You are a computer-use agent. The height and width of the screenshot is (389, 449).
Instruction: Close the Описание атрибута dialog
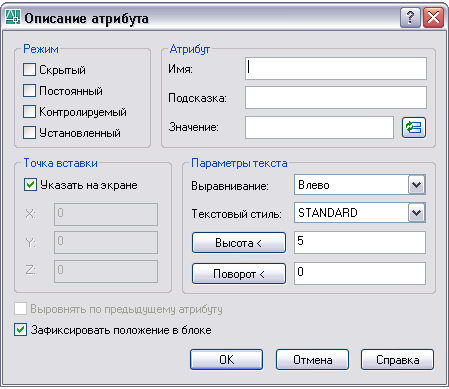pos(433,18)
